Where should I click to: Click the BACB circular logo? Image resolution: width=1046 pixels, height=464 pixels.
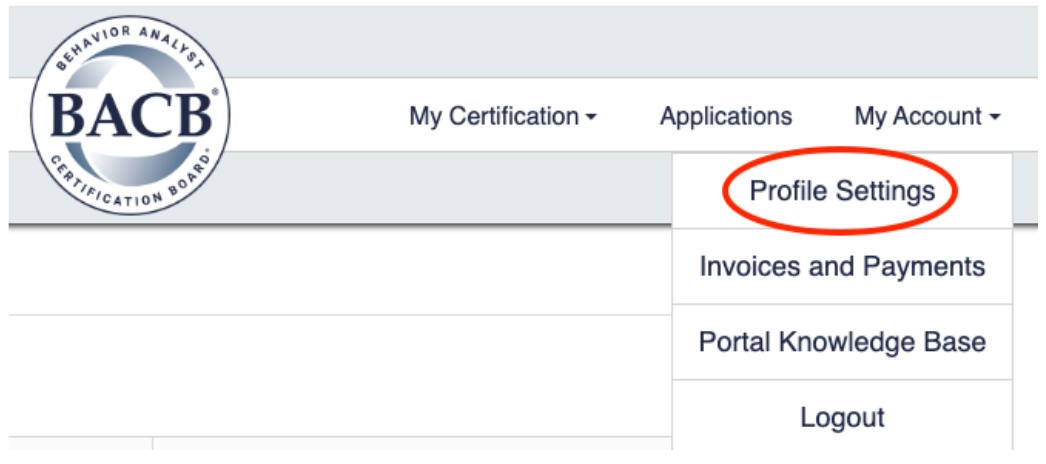point(130,115)
